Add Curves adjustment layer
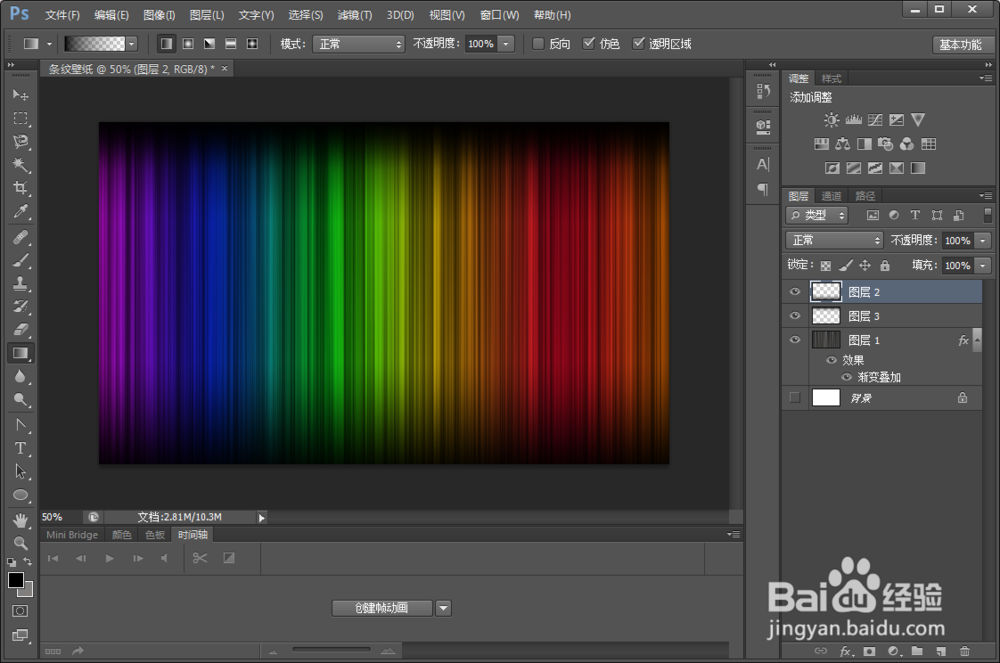This screenshot has height=663, width=1000. tap(875, 120)
